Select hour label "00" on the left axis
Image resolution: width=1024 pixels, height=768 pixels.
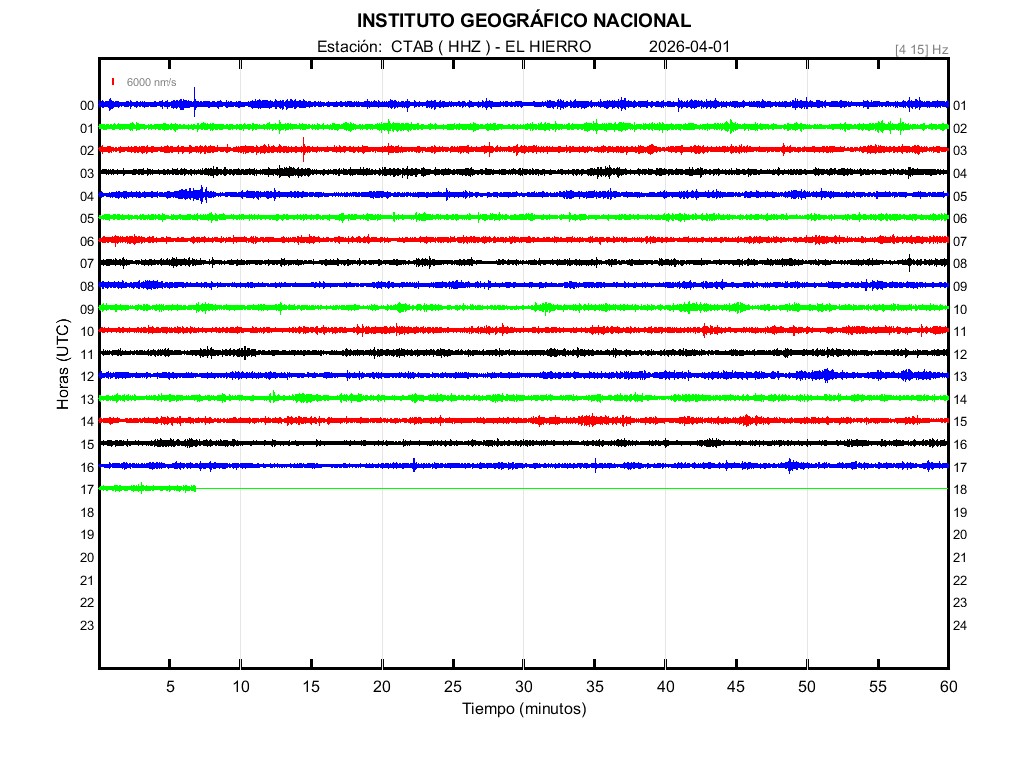coord(87,106)
